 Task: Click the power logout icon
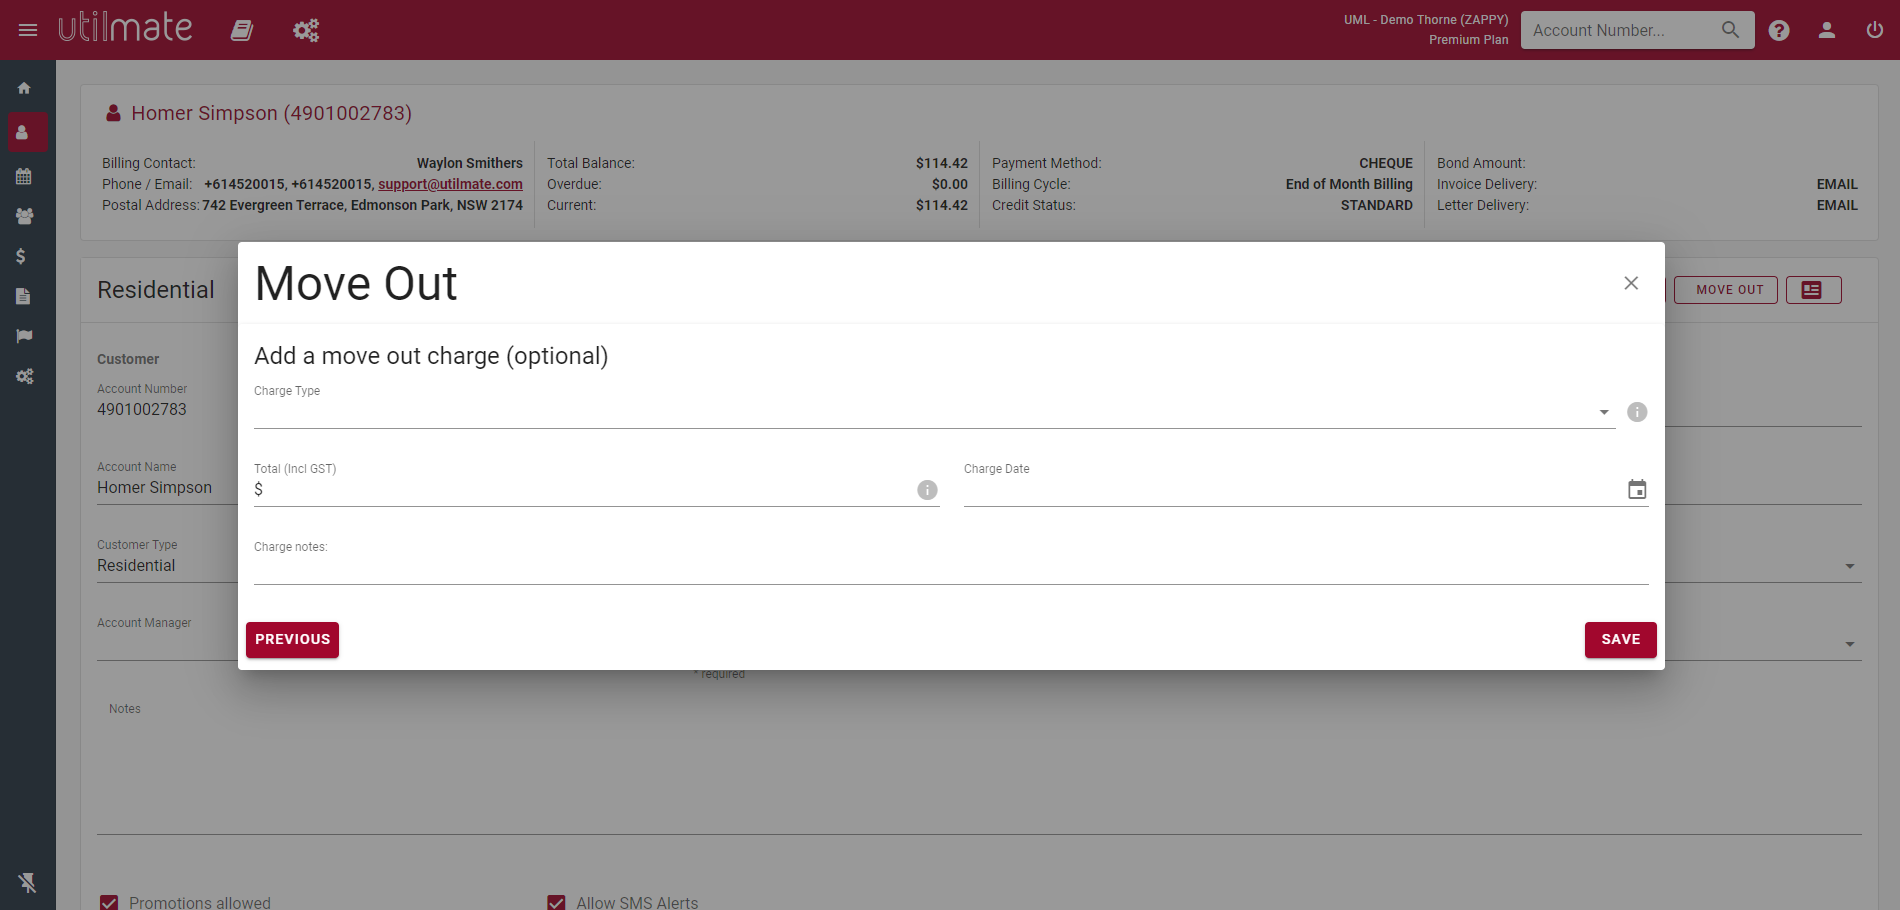(x=1875, y=30)
